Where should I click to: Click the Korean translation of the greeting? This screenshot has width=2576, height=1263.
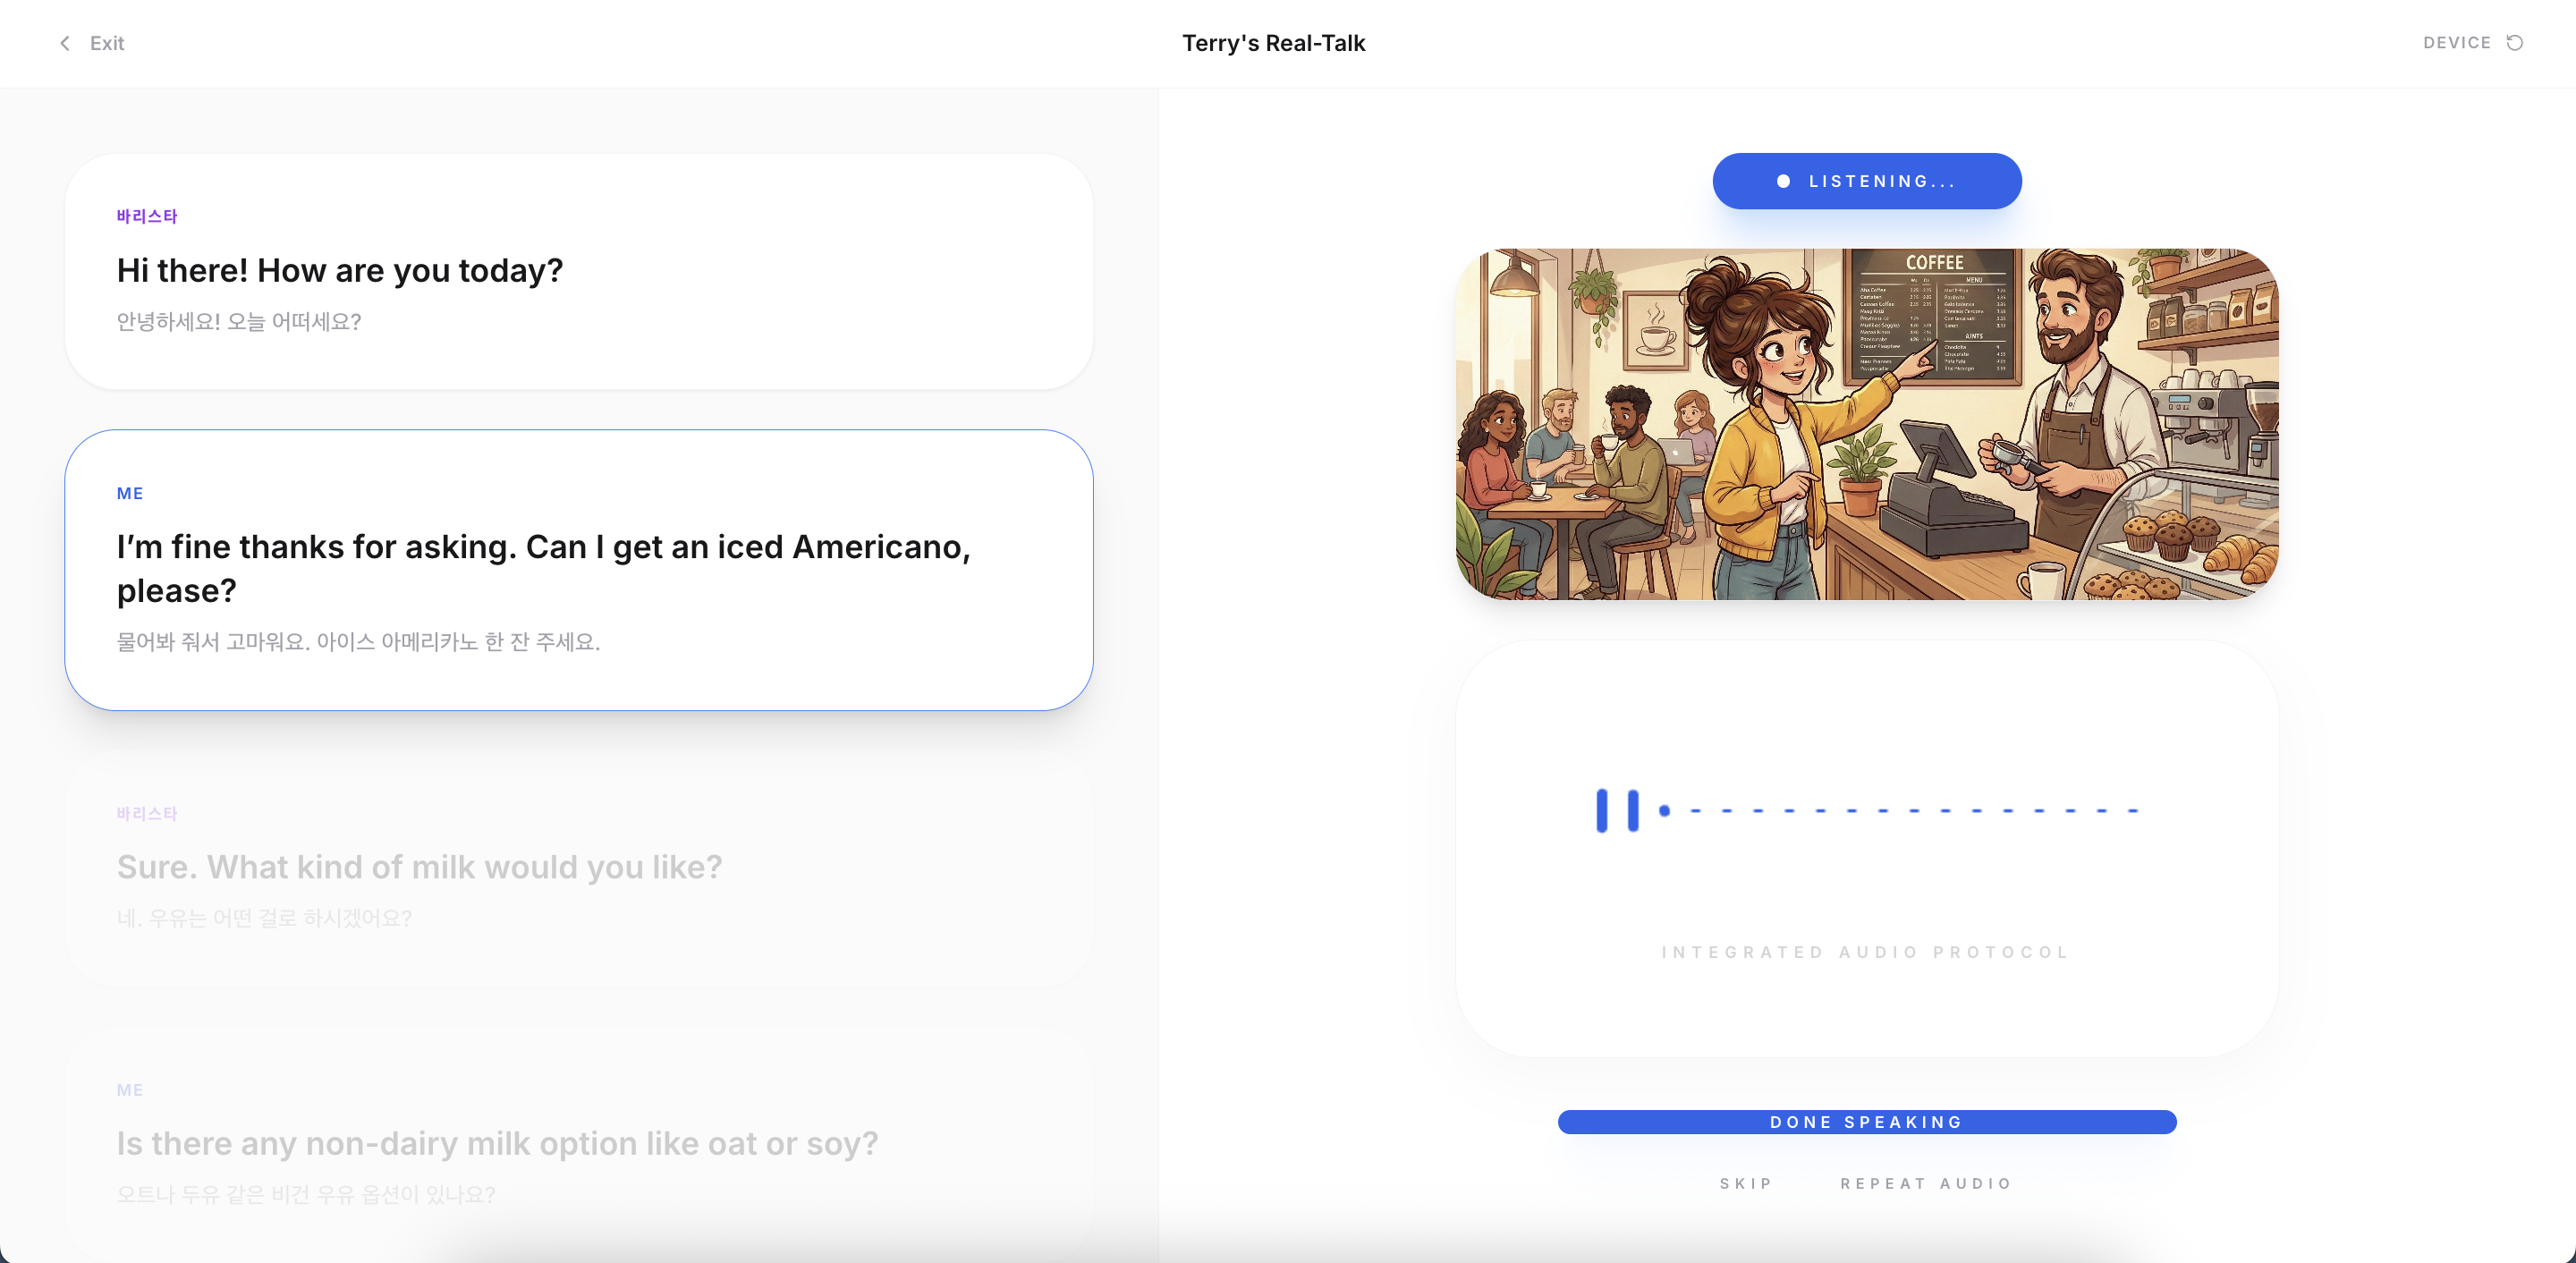tap(239, 321)
